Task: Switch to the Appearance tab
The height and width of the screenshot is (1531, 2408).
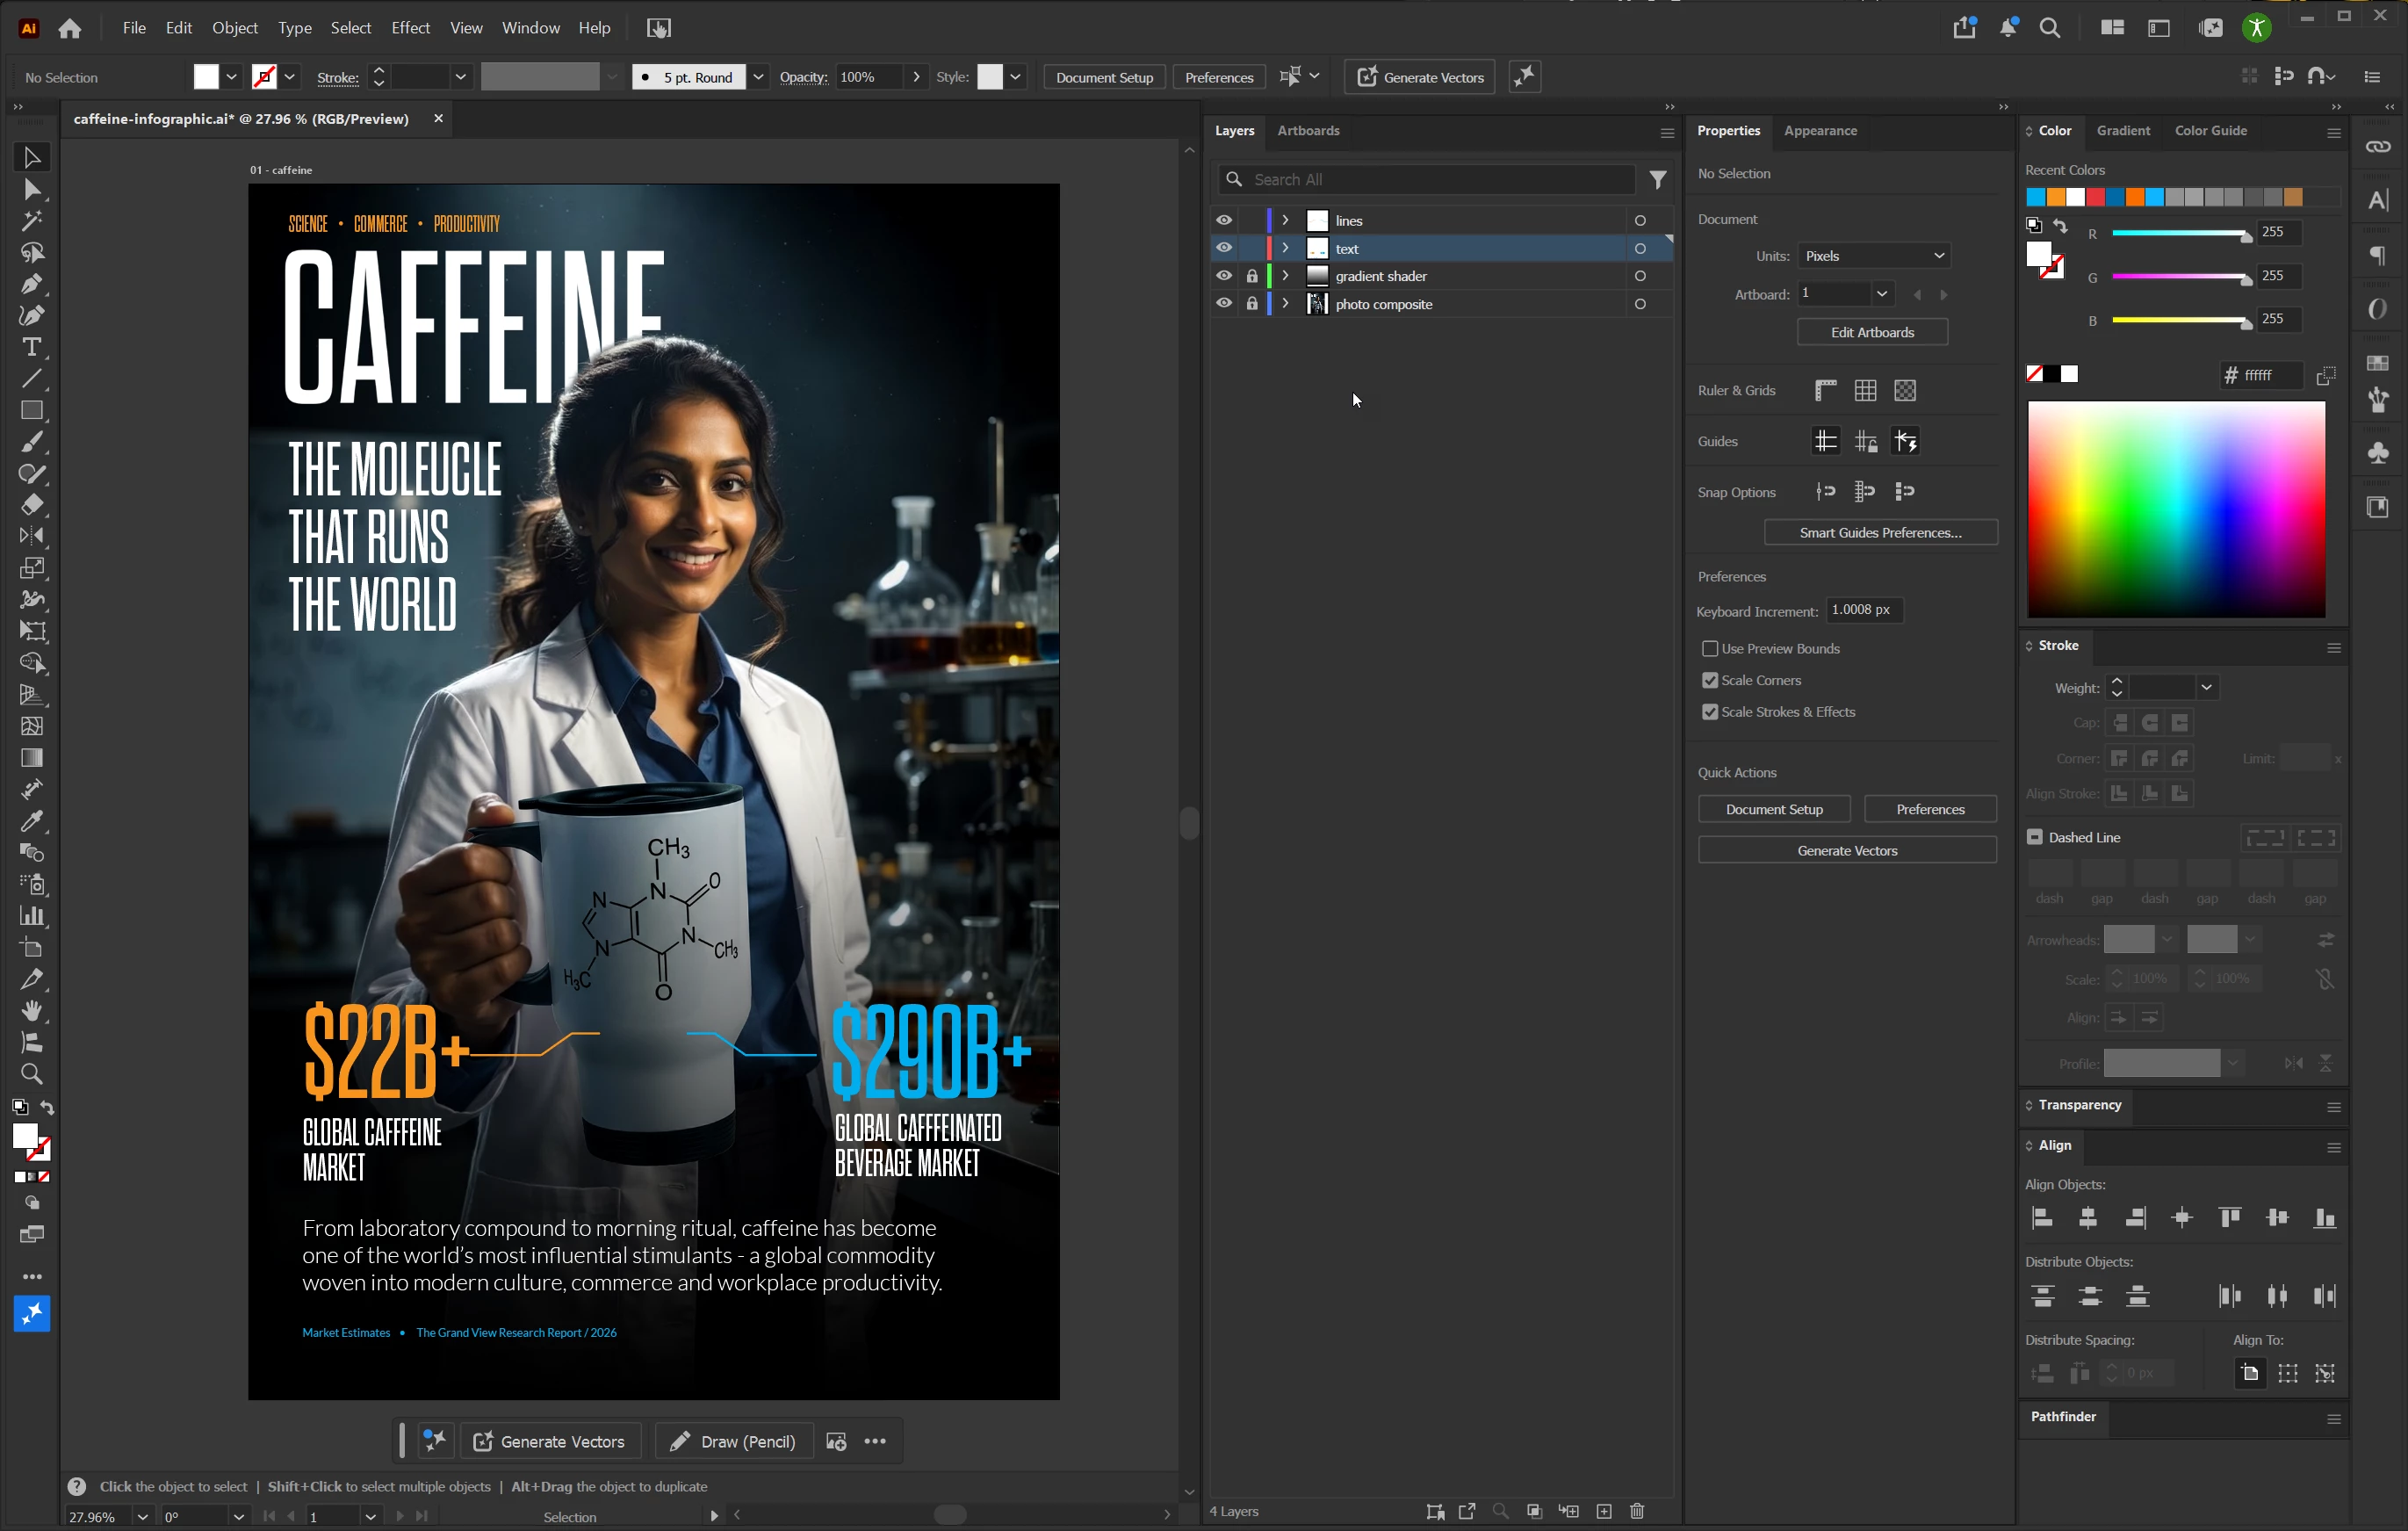Action: tap(1820, 131)
